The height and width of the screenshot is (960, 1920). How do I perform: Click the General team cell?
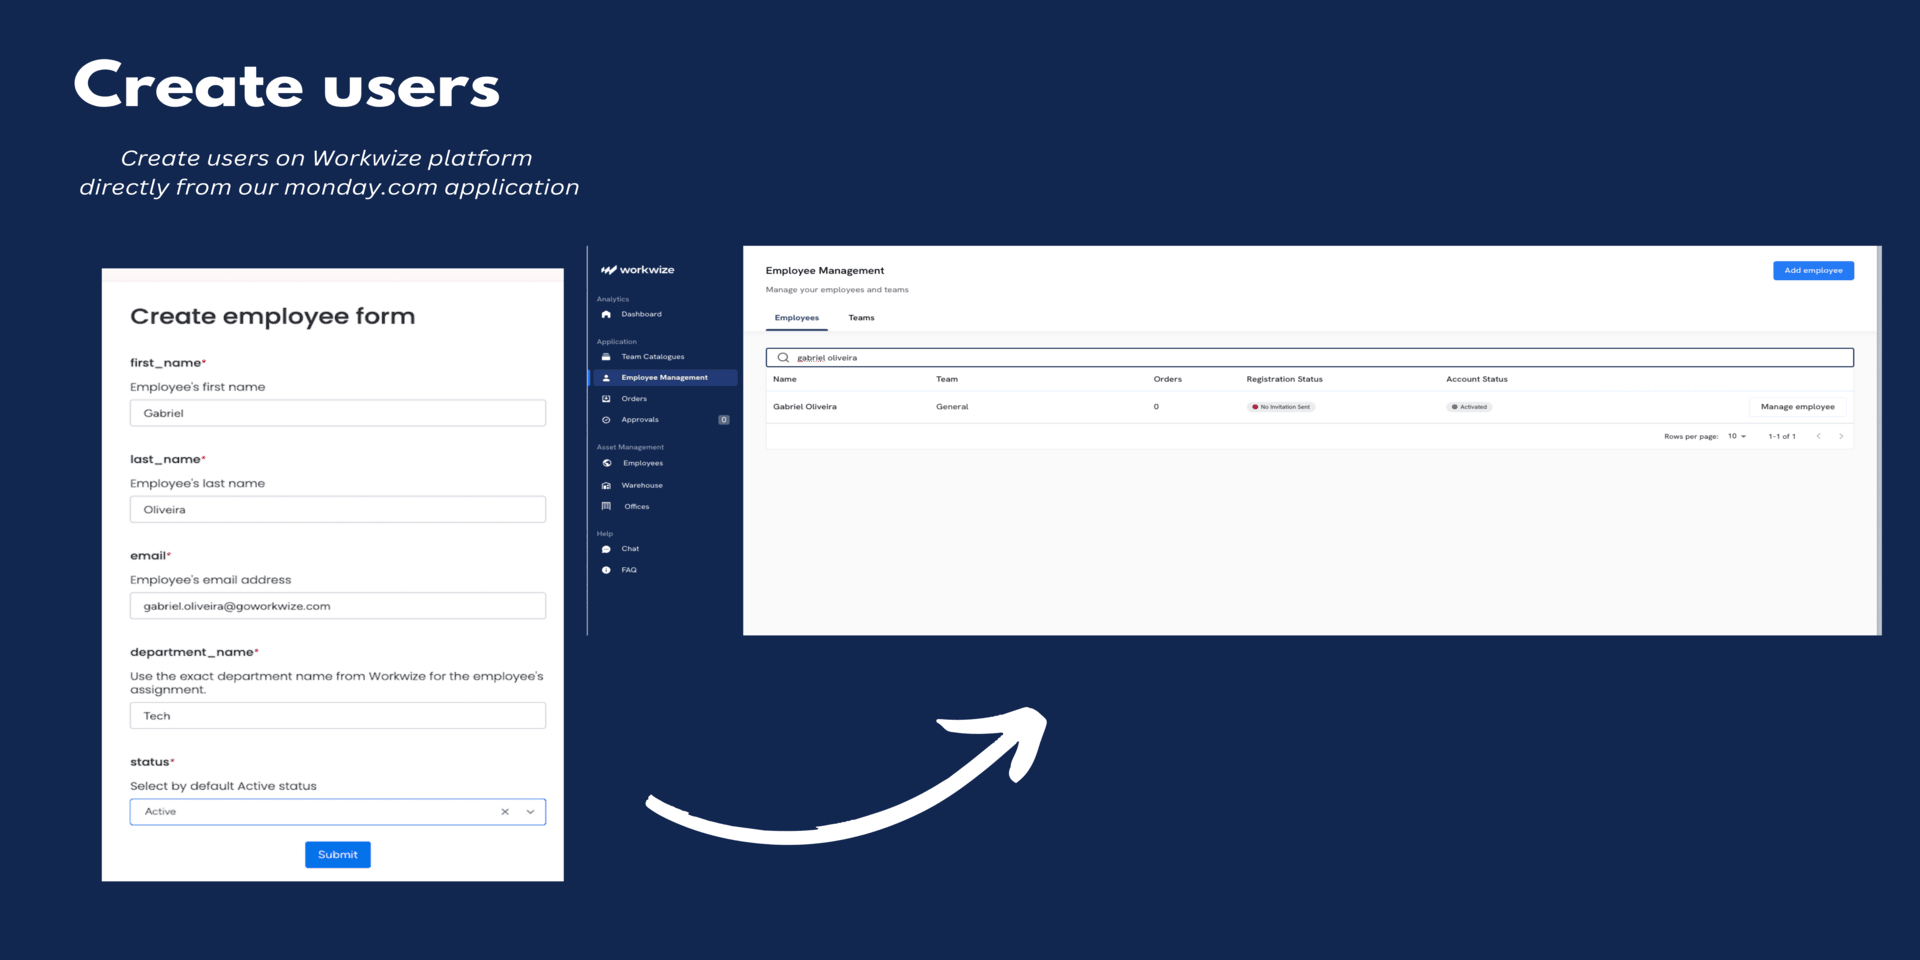click(952, 407)
